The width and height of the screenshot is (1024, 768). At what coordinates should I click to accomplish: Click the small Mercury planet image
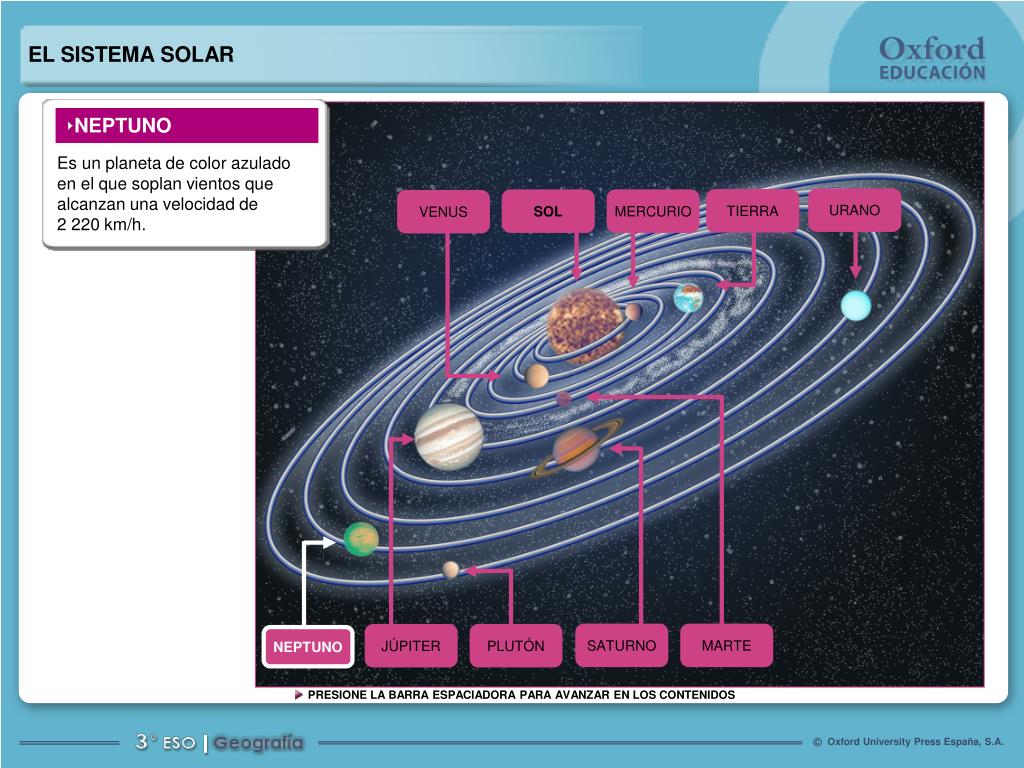[x=633, y=312]
